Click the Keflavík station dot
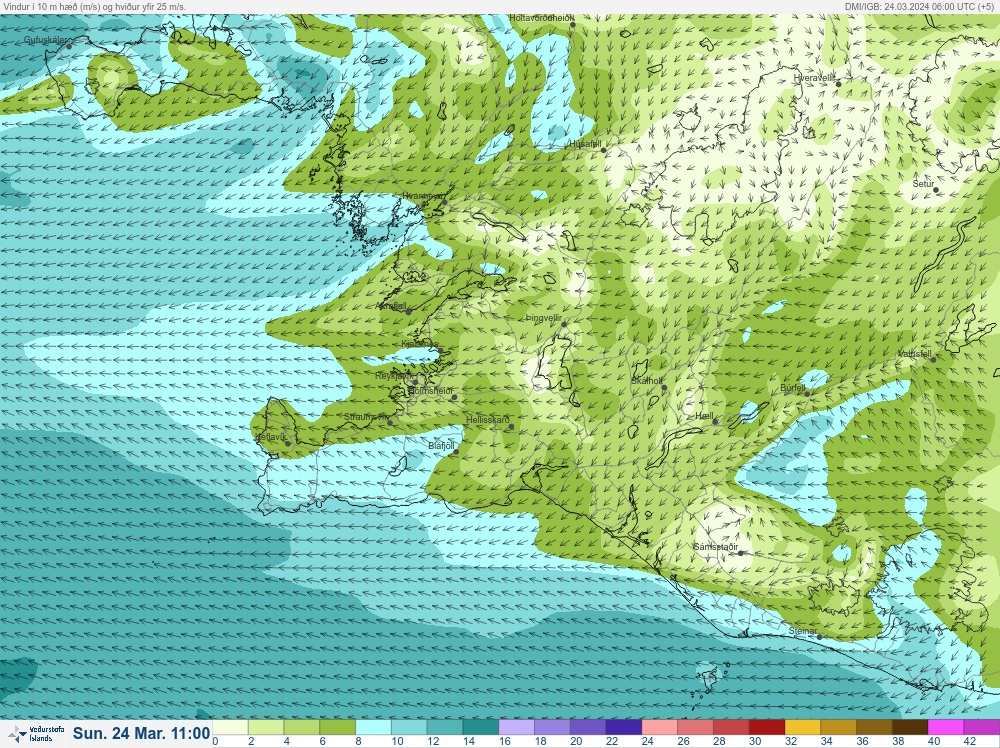 [x=288, y=443]
